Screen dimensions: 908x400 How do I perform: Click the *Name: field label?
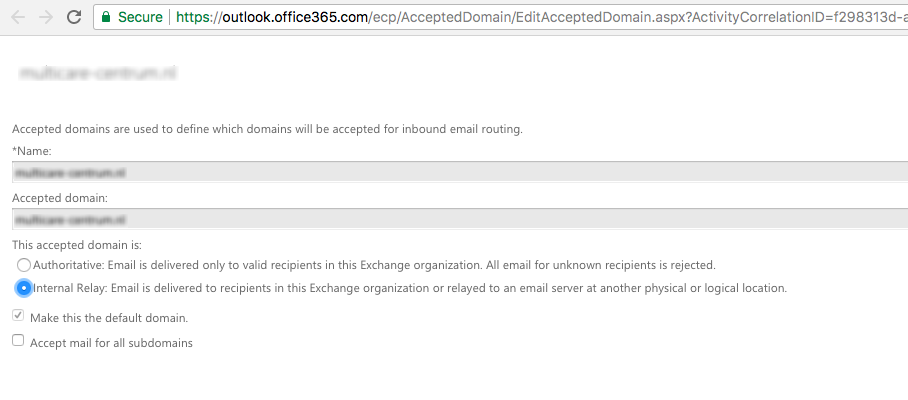pyautogui.click(x=32, y=151)
